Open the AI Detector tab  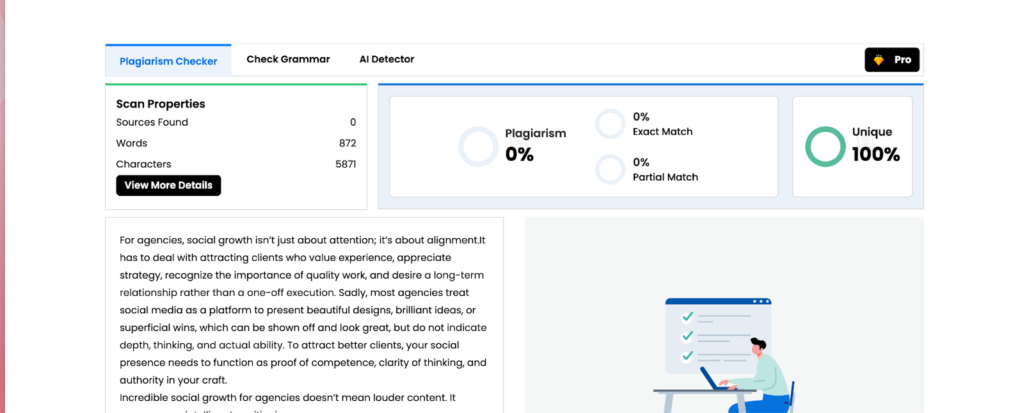point(386,59)
